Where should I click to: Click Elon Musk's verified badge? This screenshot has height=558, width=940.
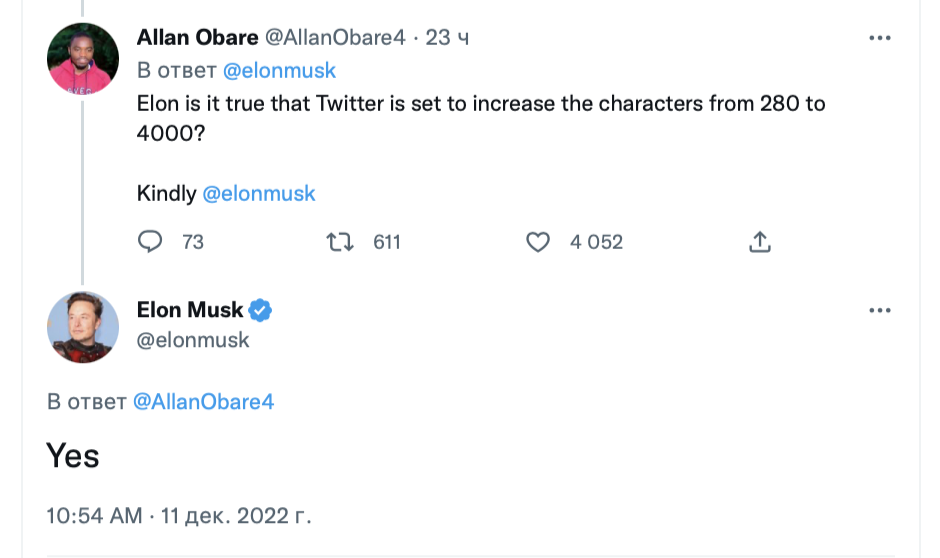261,311
